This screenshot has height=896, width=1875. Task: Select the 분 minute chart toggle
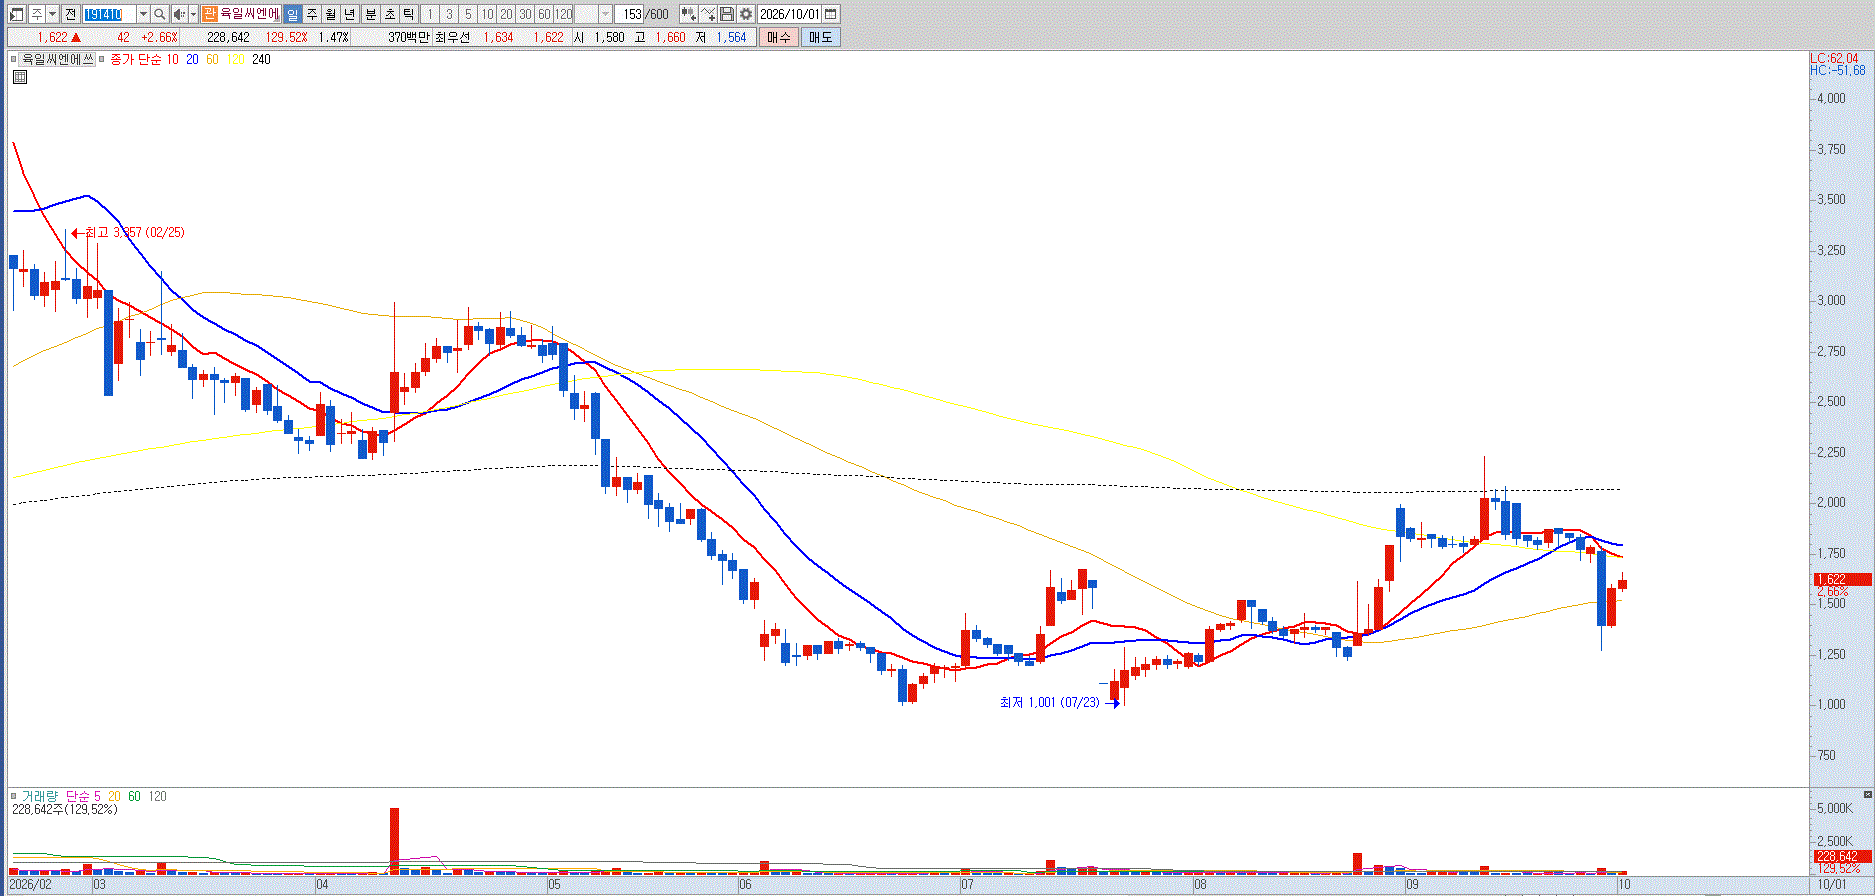tap(370, 14)
